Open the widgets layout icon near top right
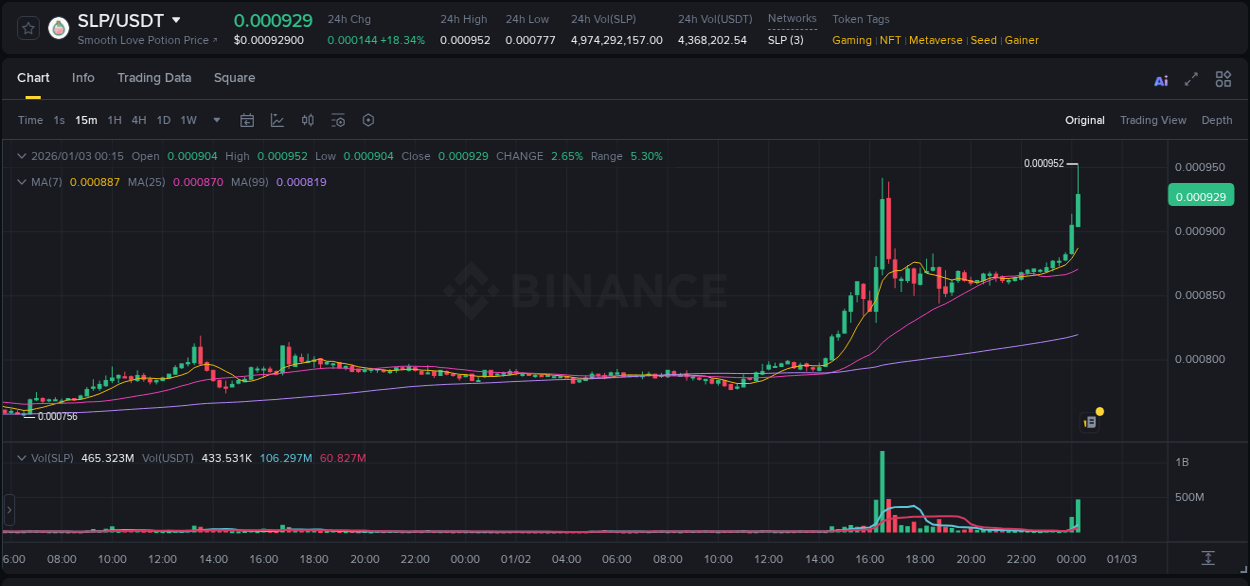The height and width of the screenshot is (586, 1250). (1223, 78)
